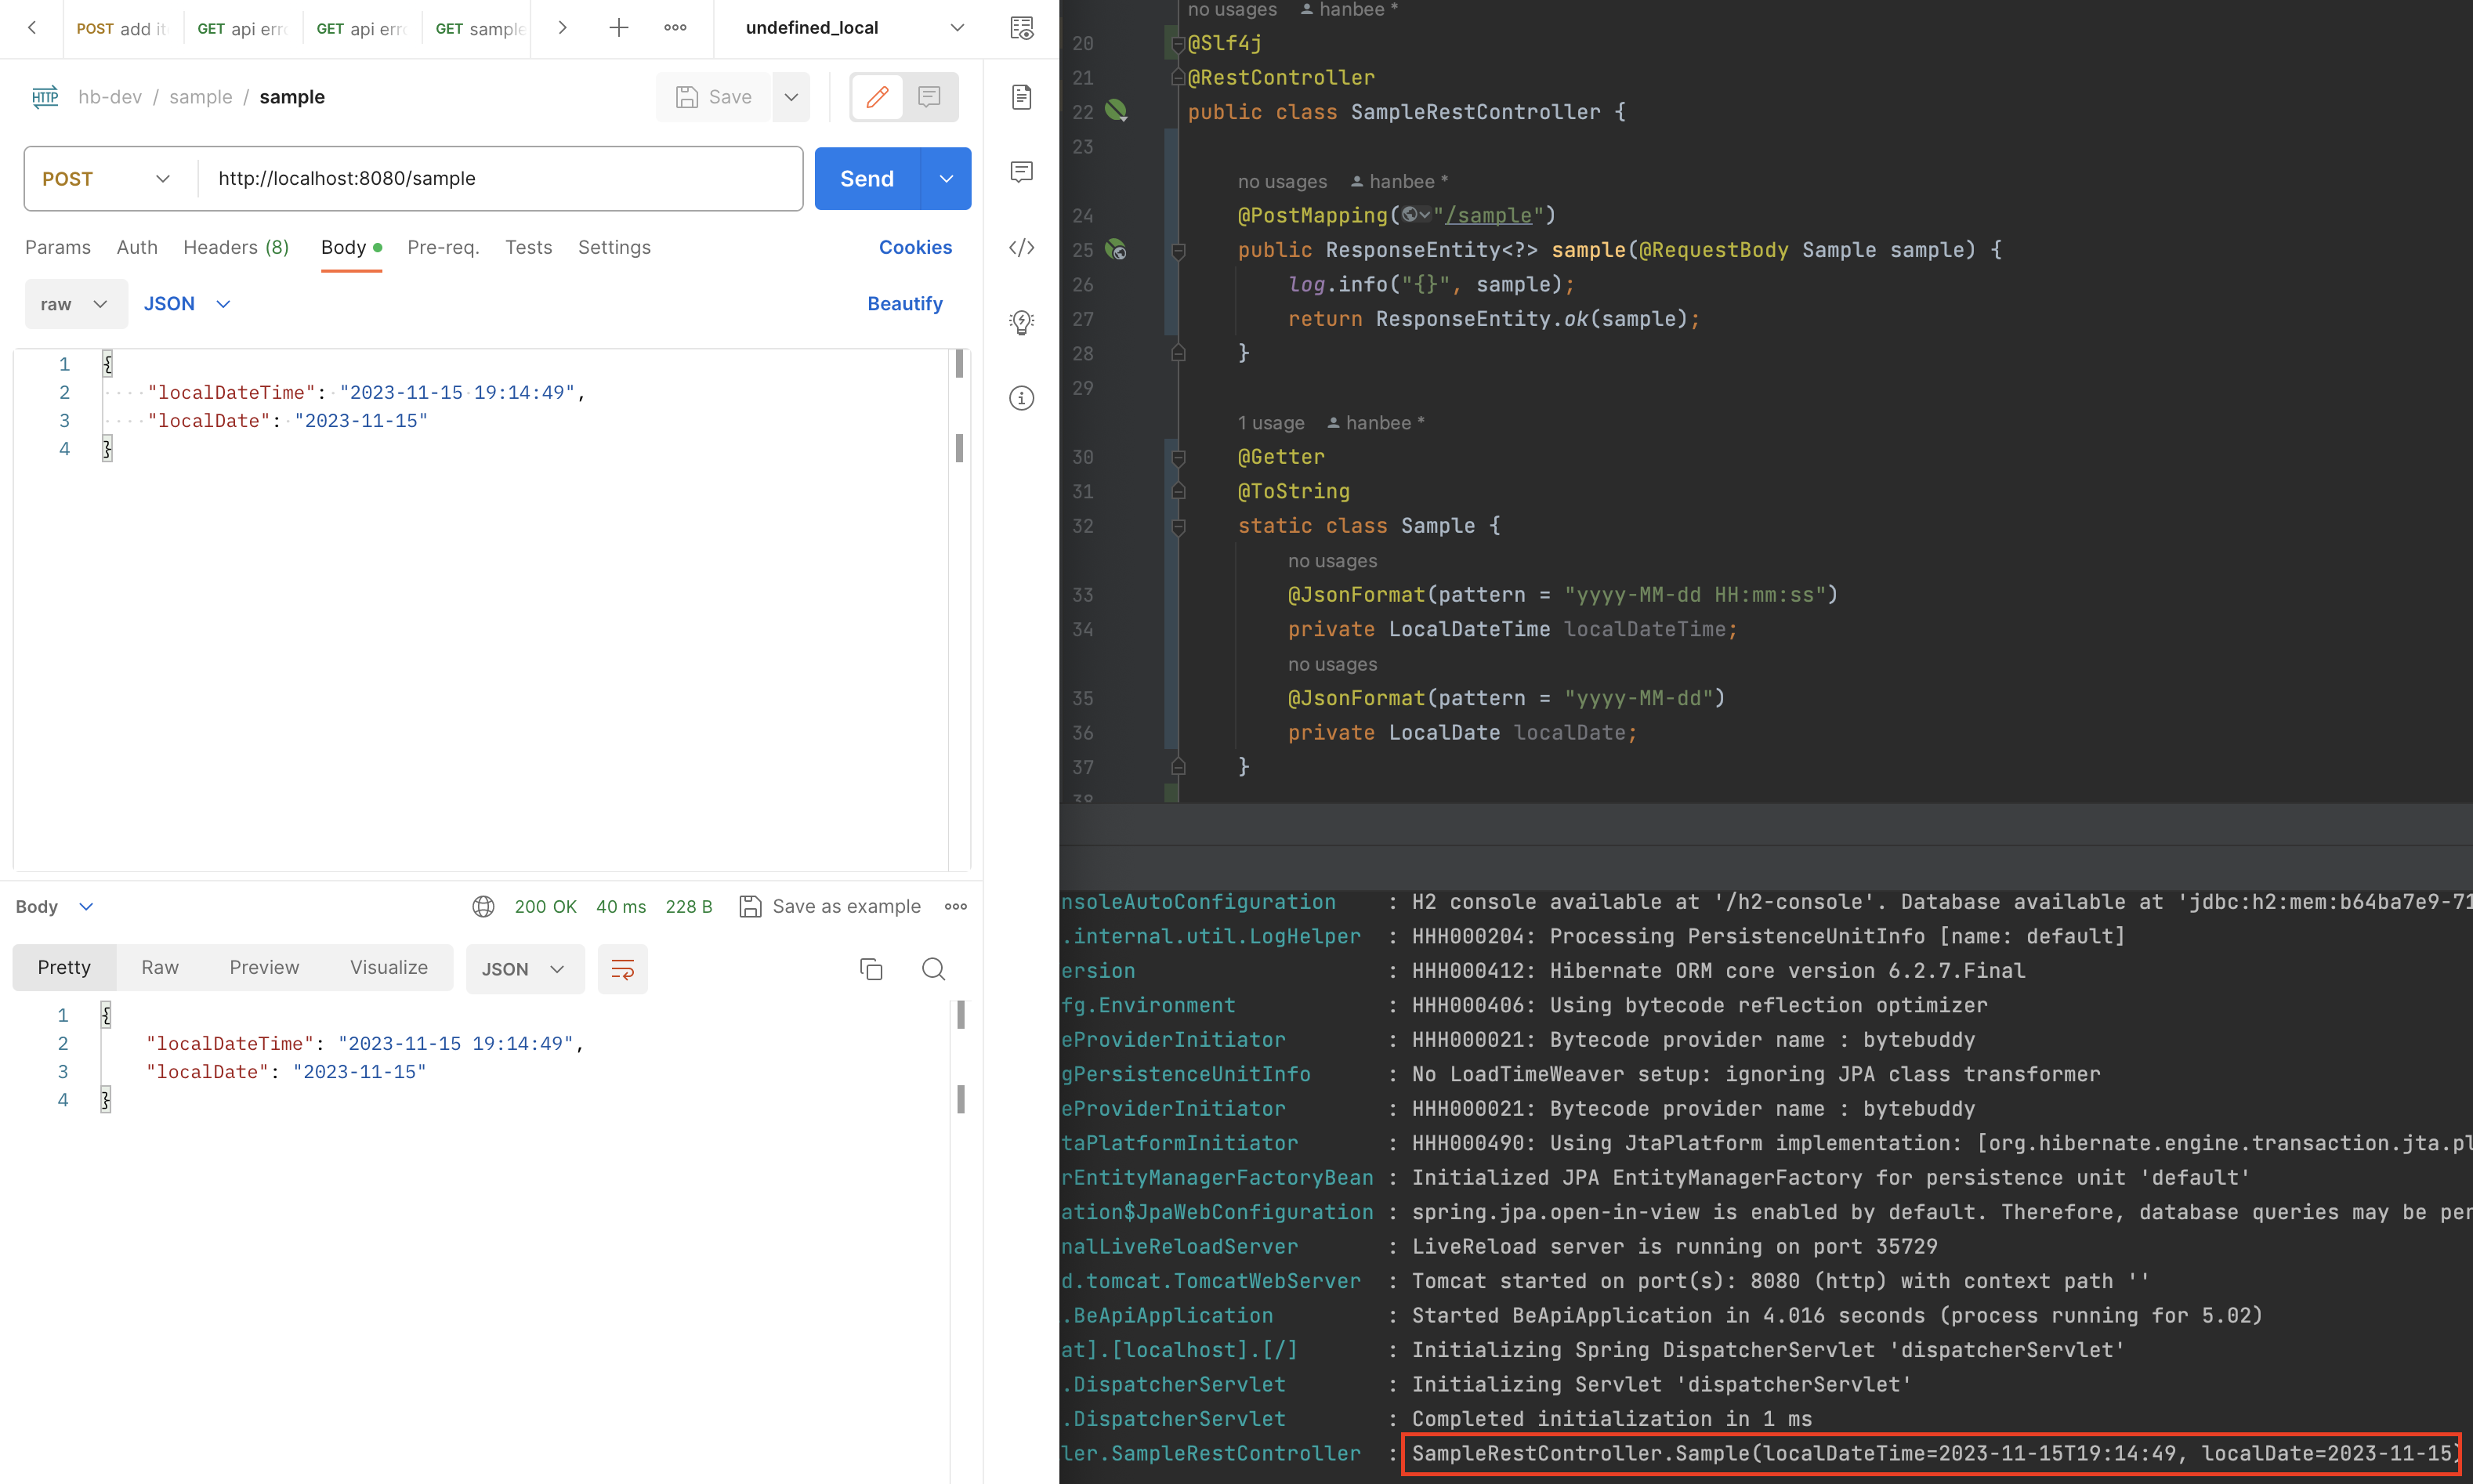Click the Send button
Viewport: 2473px width, 1484px height.
point(866,179)
